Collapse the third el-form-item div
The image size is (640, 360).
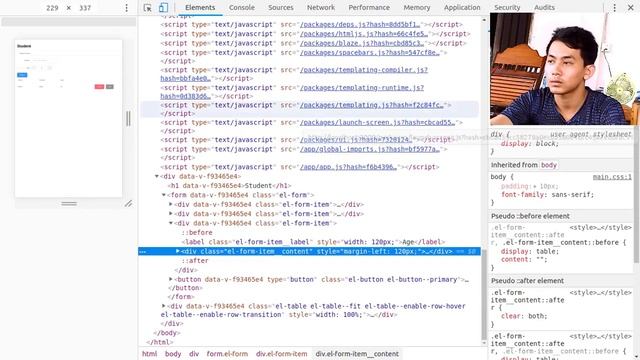[171, 223]
